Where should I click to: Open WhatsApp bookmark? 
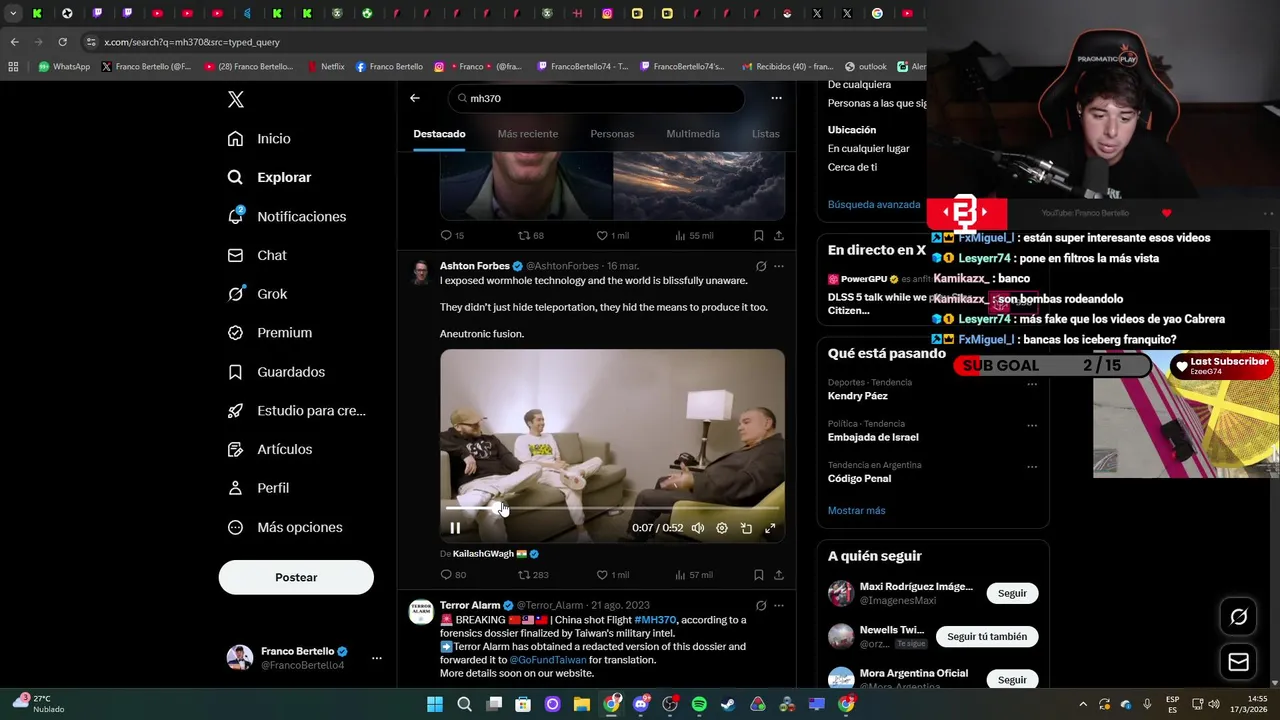(x=64, y=67)
